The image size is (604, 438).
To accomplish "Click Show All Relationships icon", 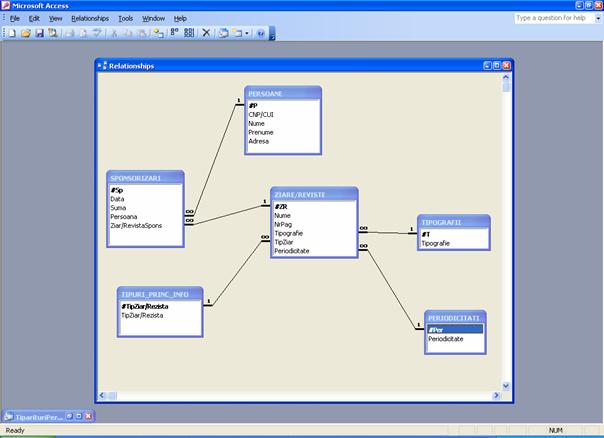I will 189,33.
